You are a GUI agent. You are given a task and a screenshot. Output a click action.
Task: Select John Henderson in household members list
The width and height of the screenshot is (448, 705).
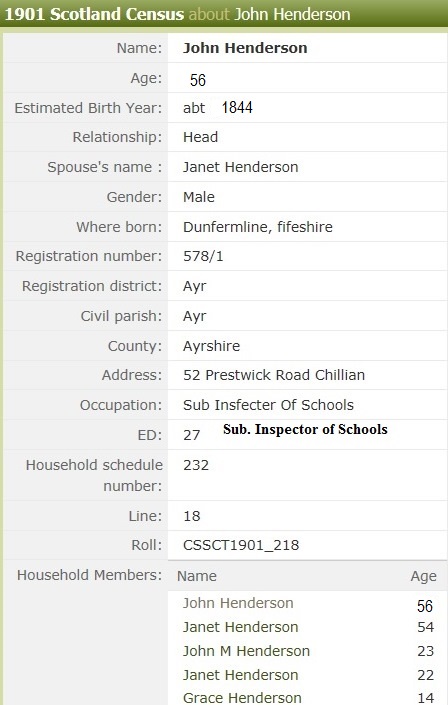238,603
